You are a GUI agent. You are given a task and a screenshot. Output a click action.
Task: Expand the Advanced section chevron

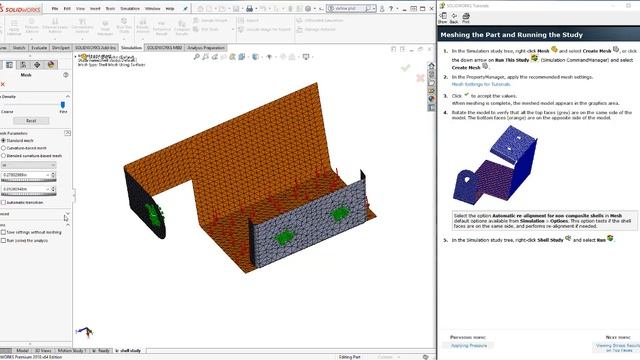coord(68,214)
